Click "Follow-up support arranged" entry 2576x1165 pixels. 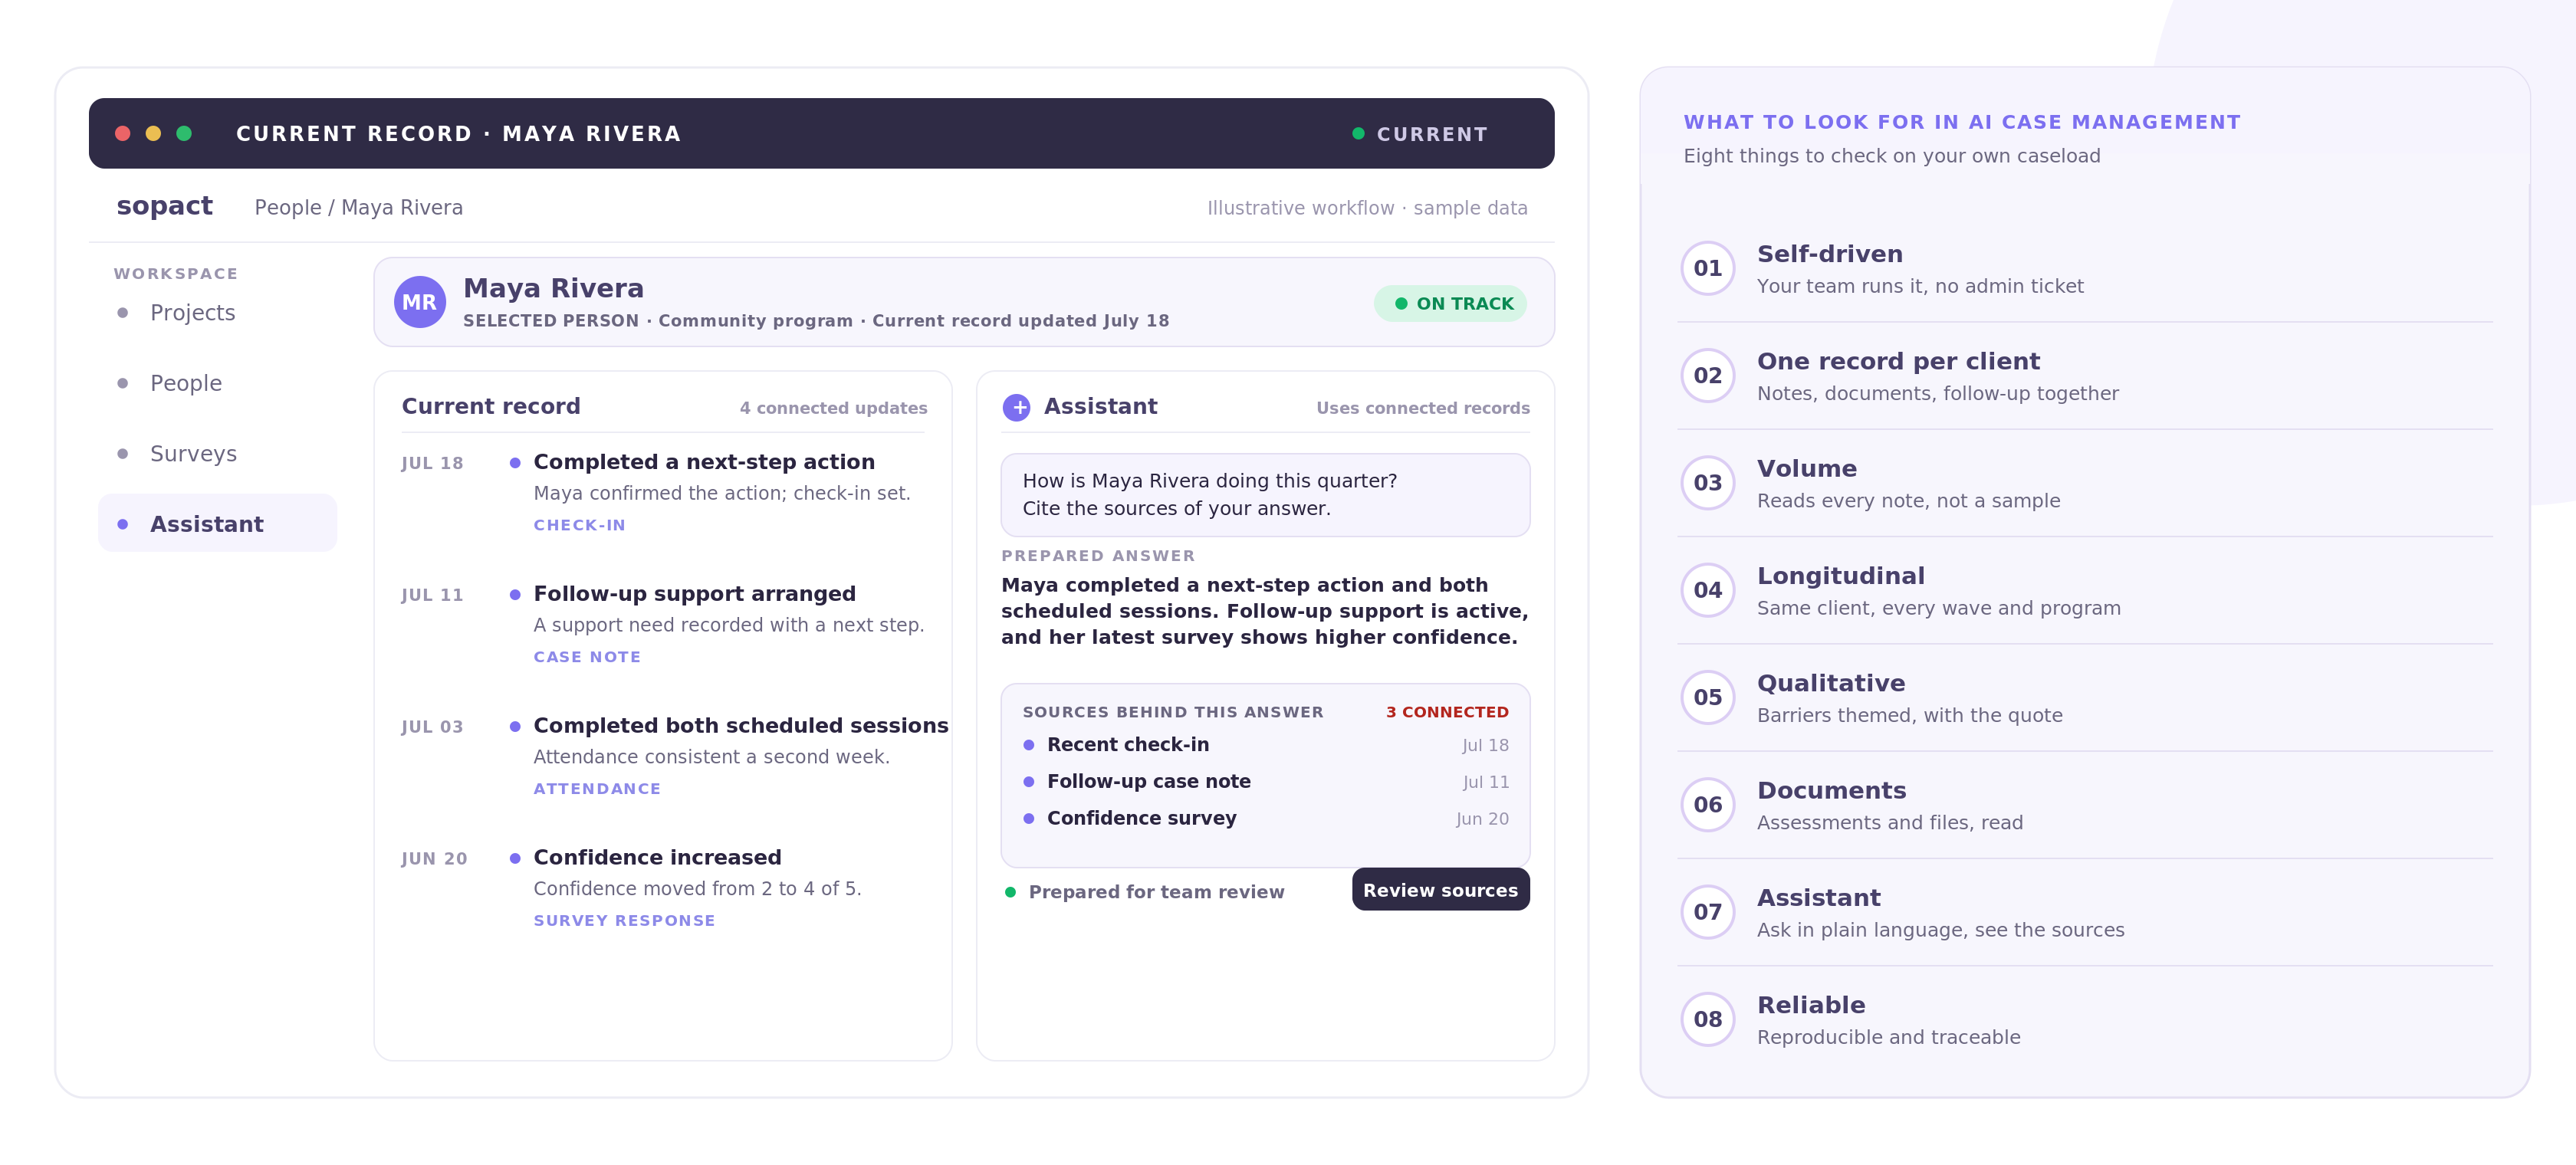coord(694,594)
